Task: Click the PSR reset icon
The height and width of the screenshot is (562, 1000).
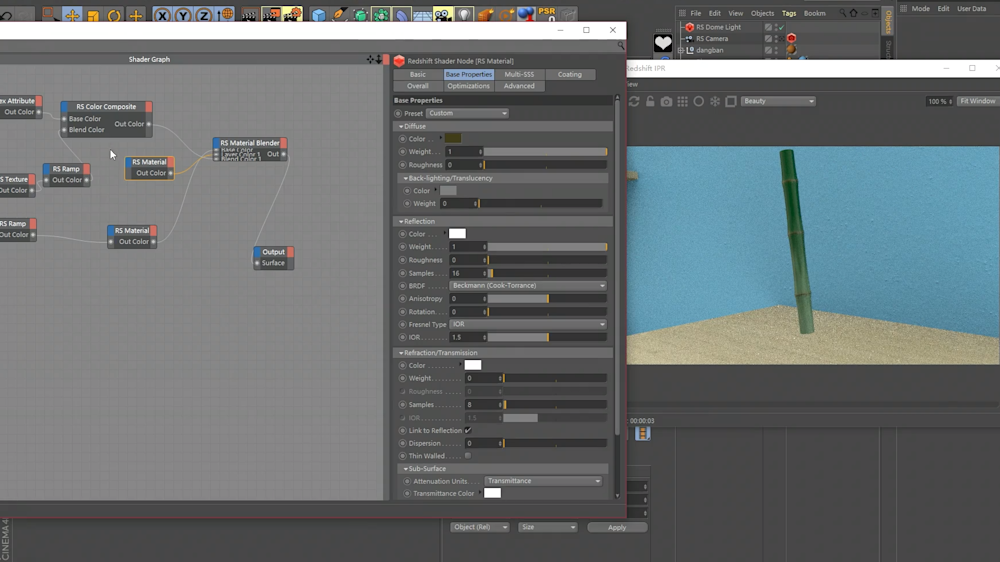Action: point(546,15)
